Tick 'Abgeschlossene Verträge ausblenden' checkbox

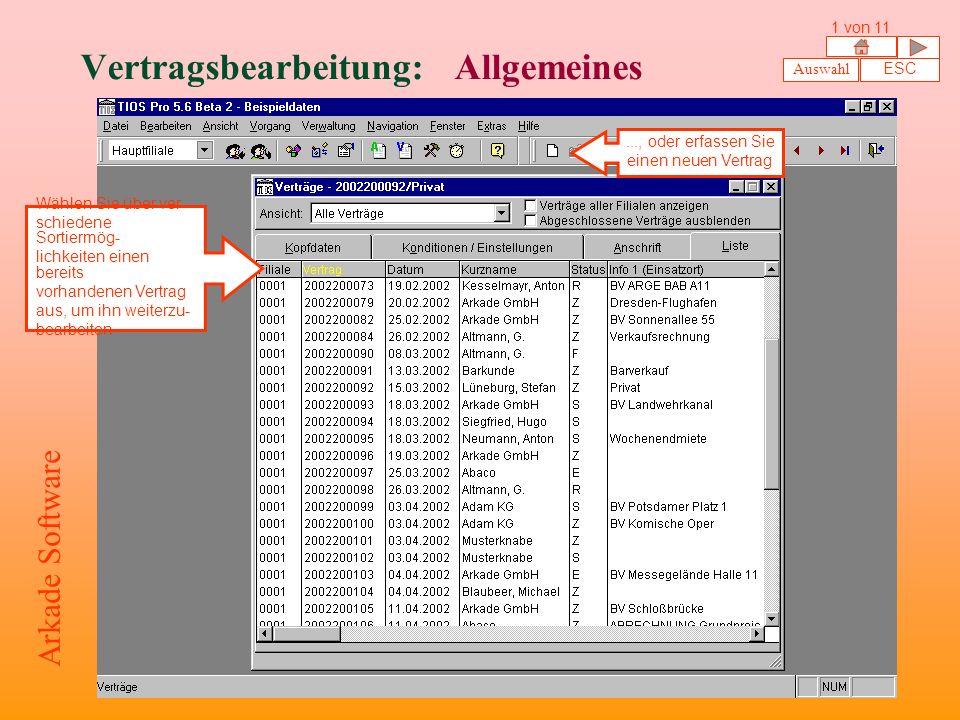(x=530, y=220)
